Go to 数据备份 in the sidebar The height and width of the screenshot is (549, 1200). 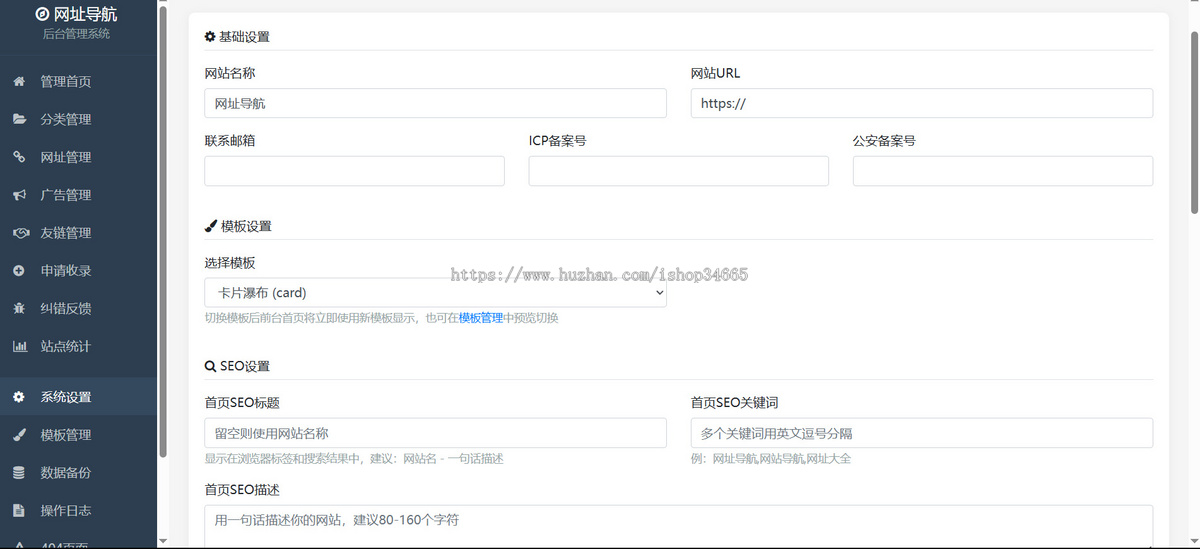coord(78,473)
